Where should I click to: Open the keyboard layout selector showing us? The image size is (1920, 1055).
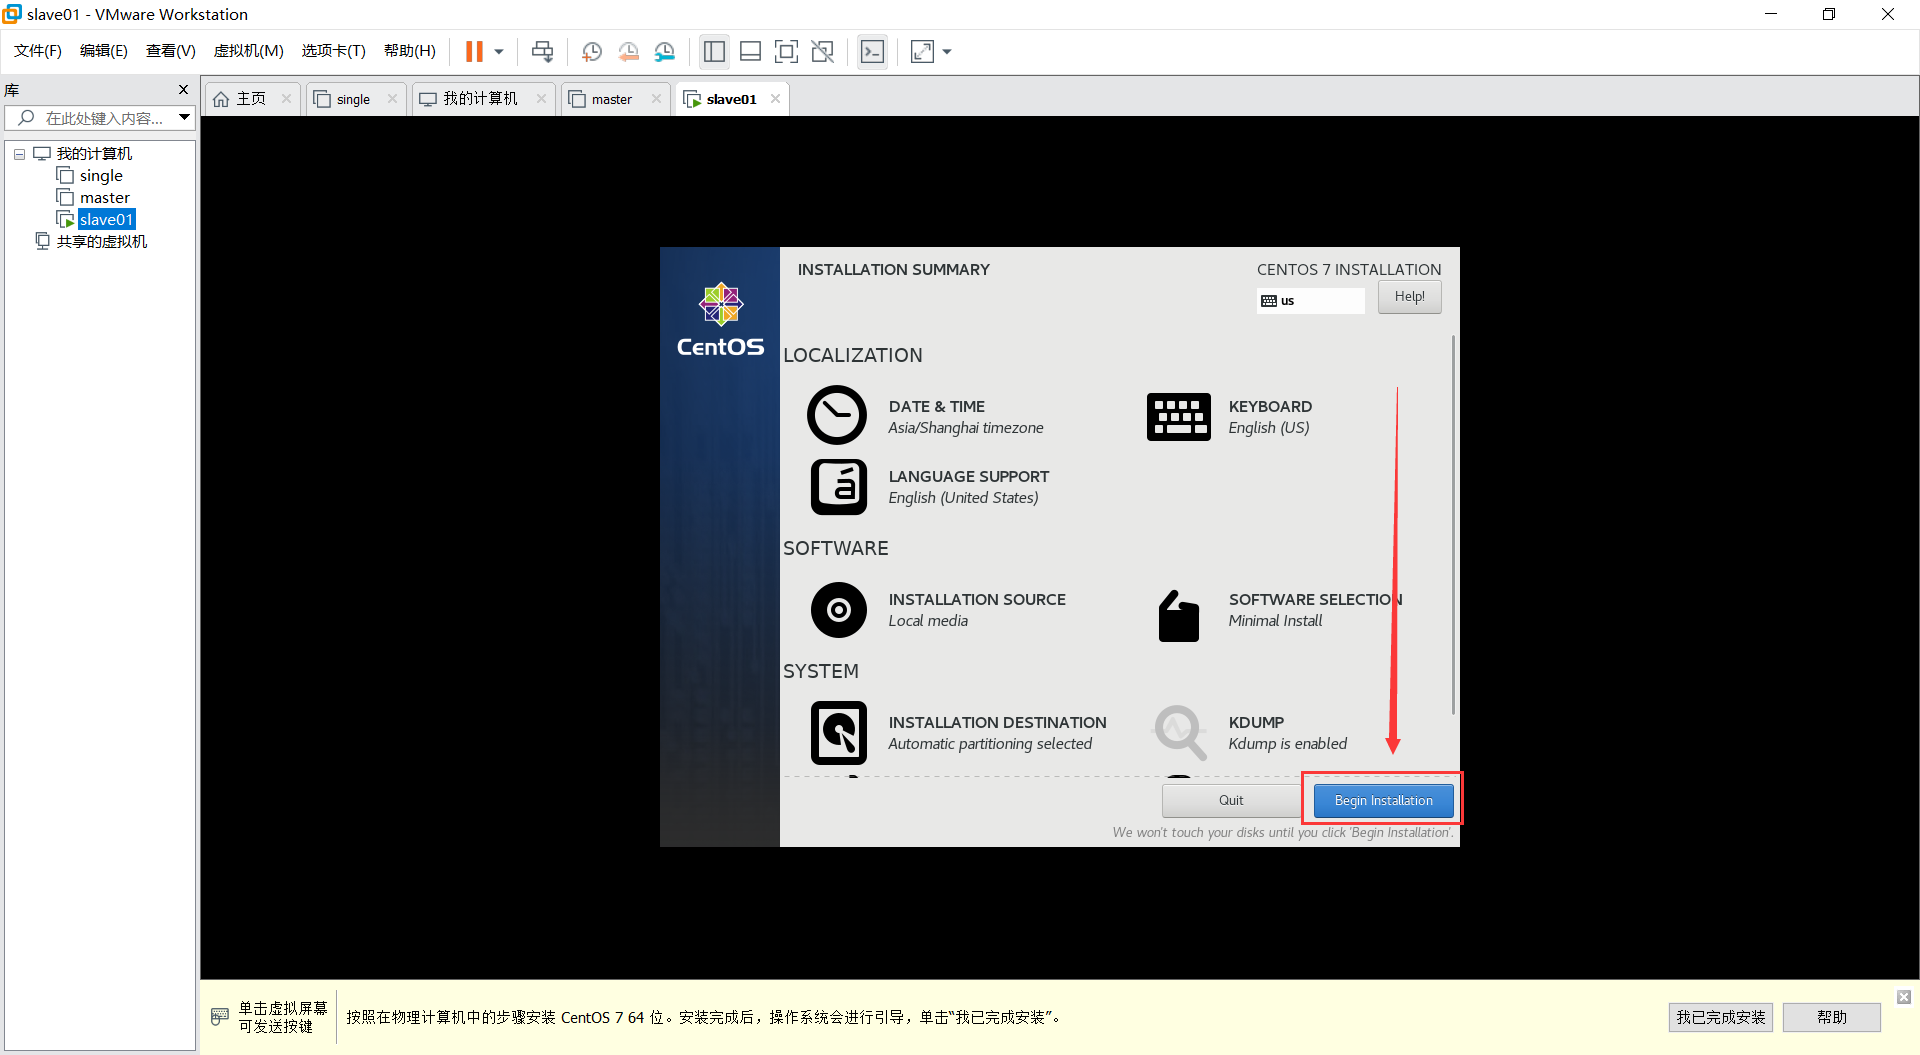pyautogui.click(x=1310, y=300)
